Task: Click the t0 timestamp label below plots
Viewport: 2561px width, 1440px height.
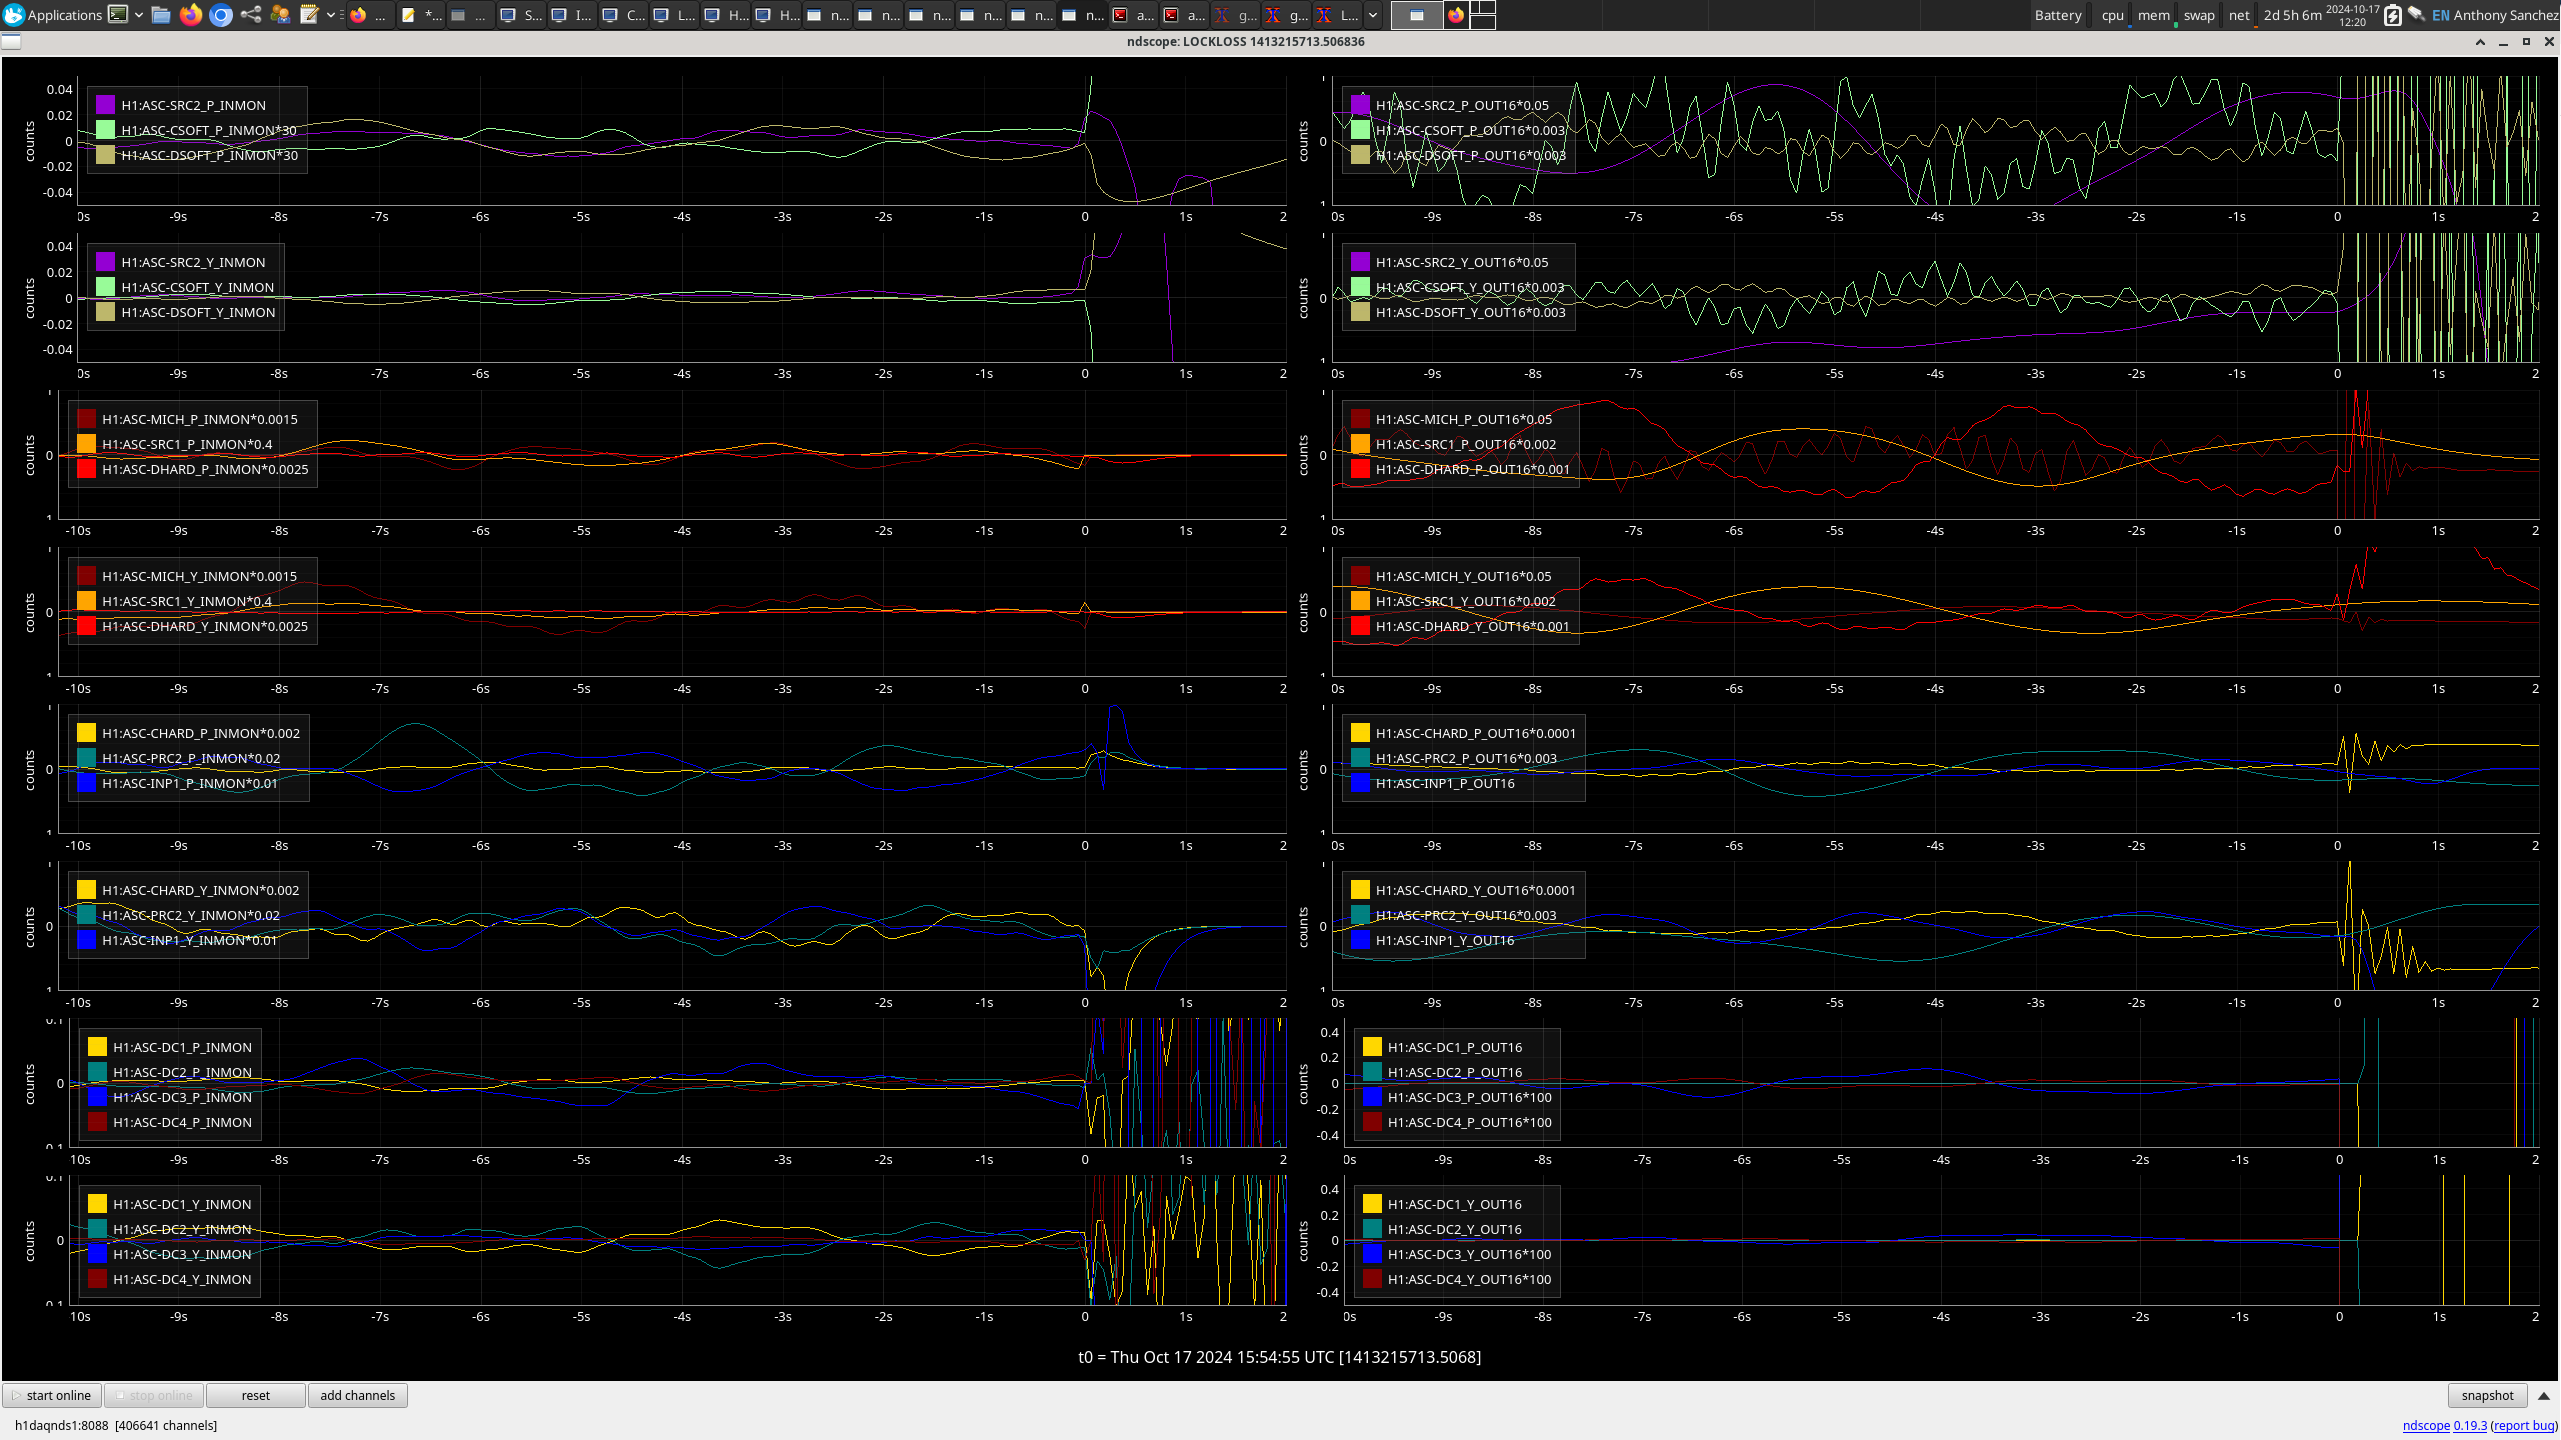Action: tap(1280, 1357)
